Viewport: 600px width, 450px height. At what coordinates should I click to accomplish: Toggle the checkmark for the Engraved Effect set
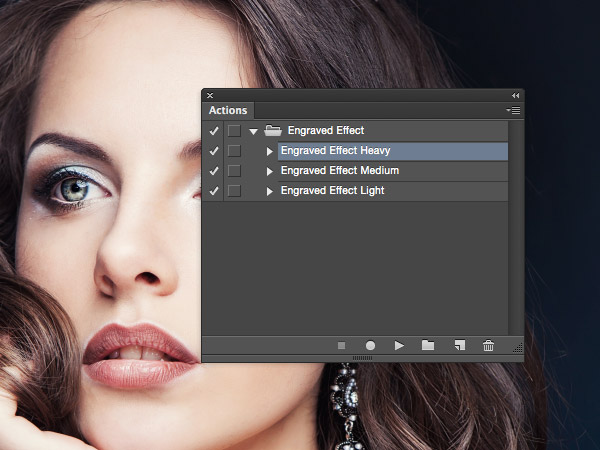coord(214,131)
